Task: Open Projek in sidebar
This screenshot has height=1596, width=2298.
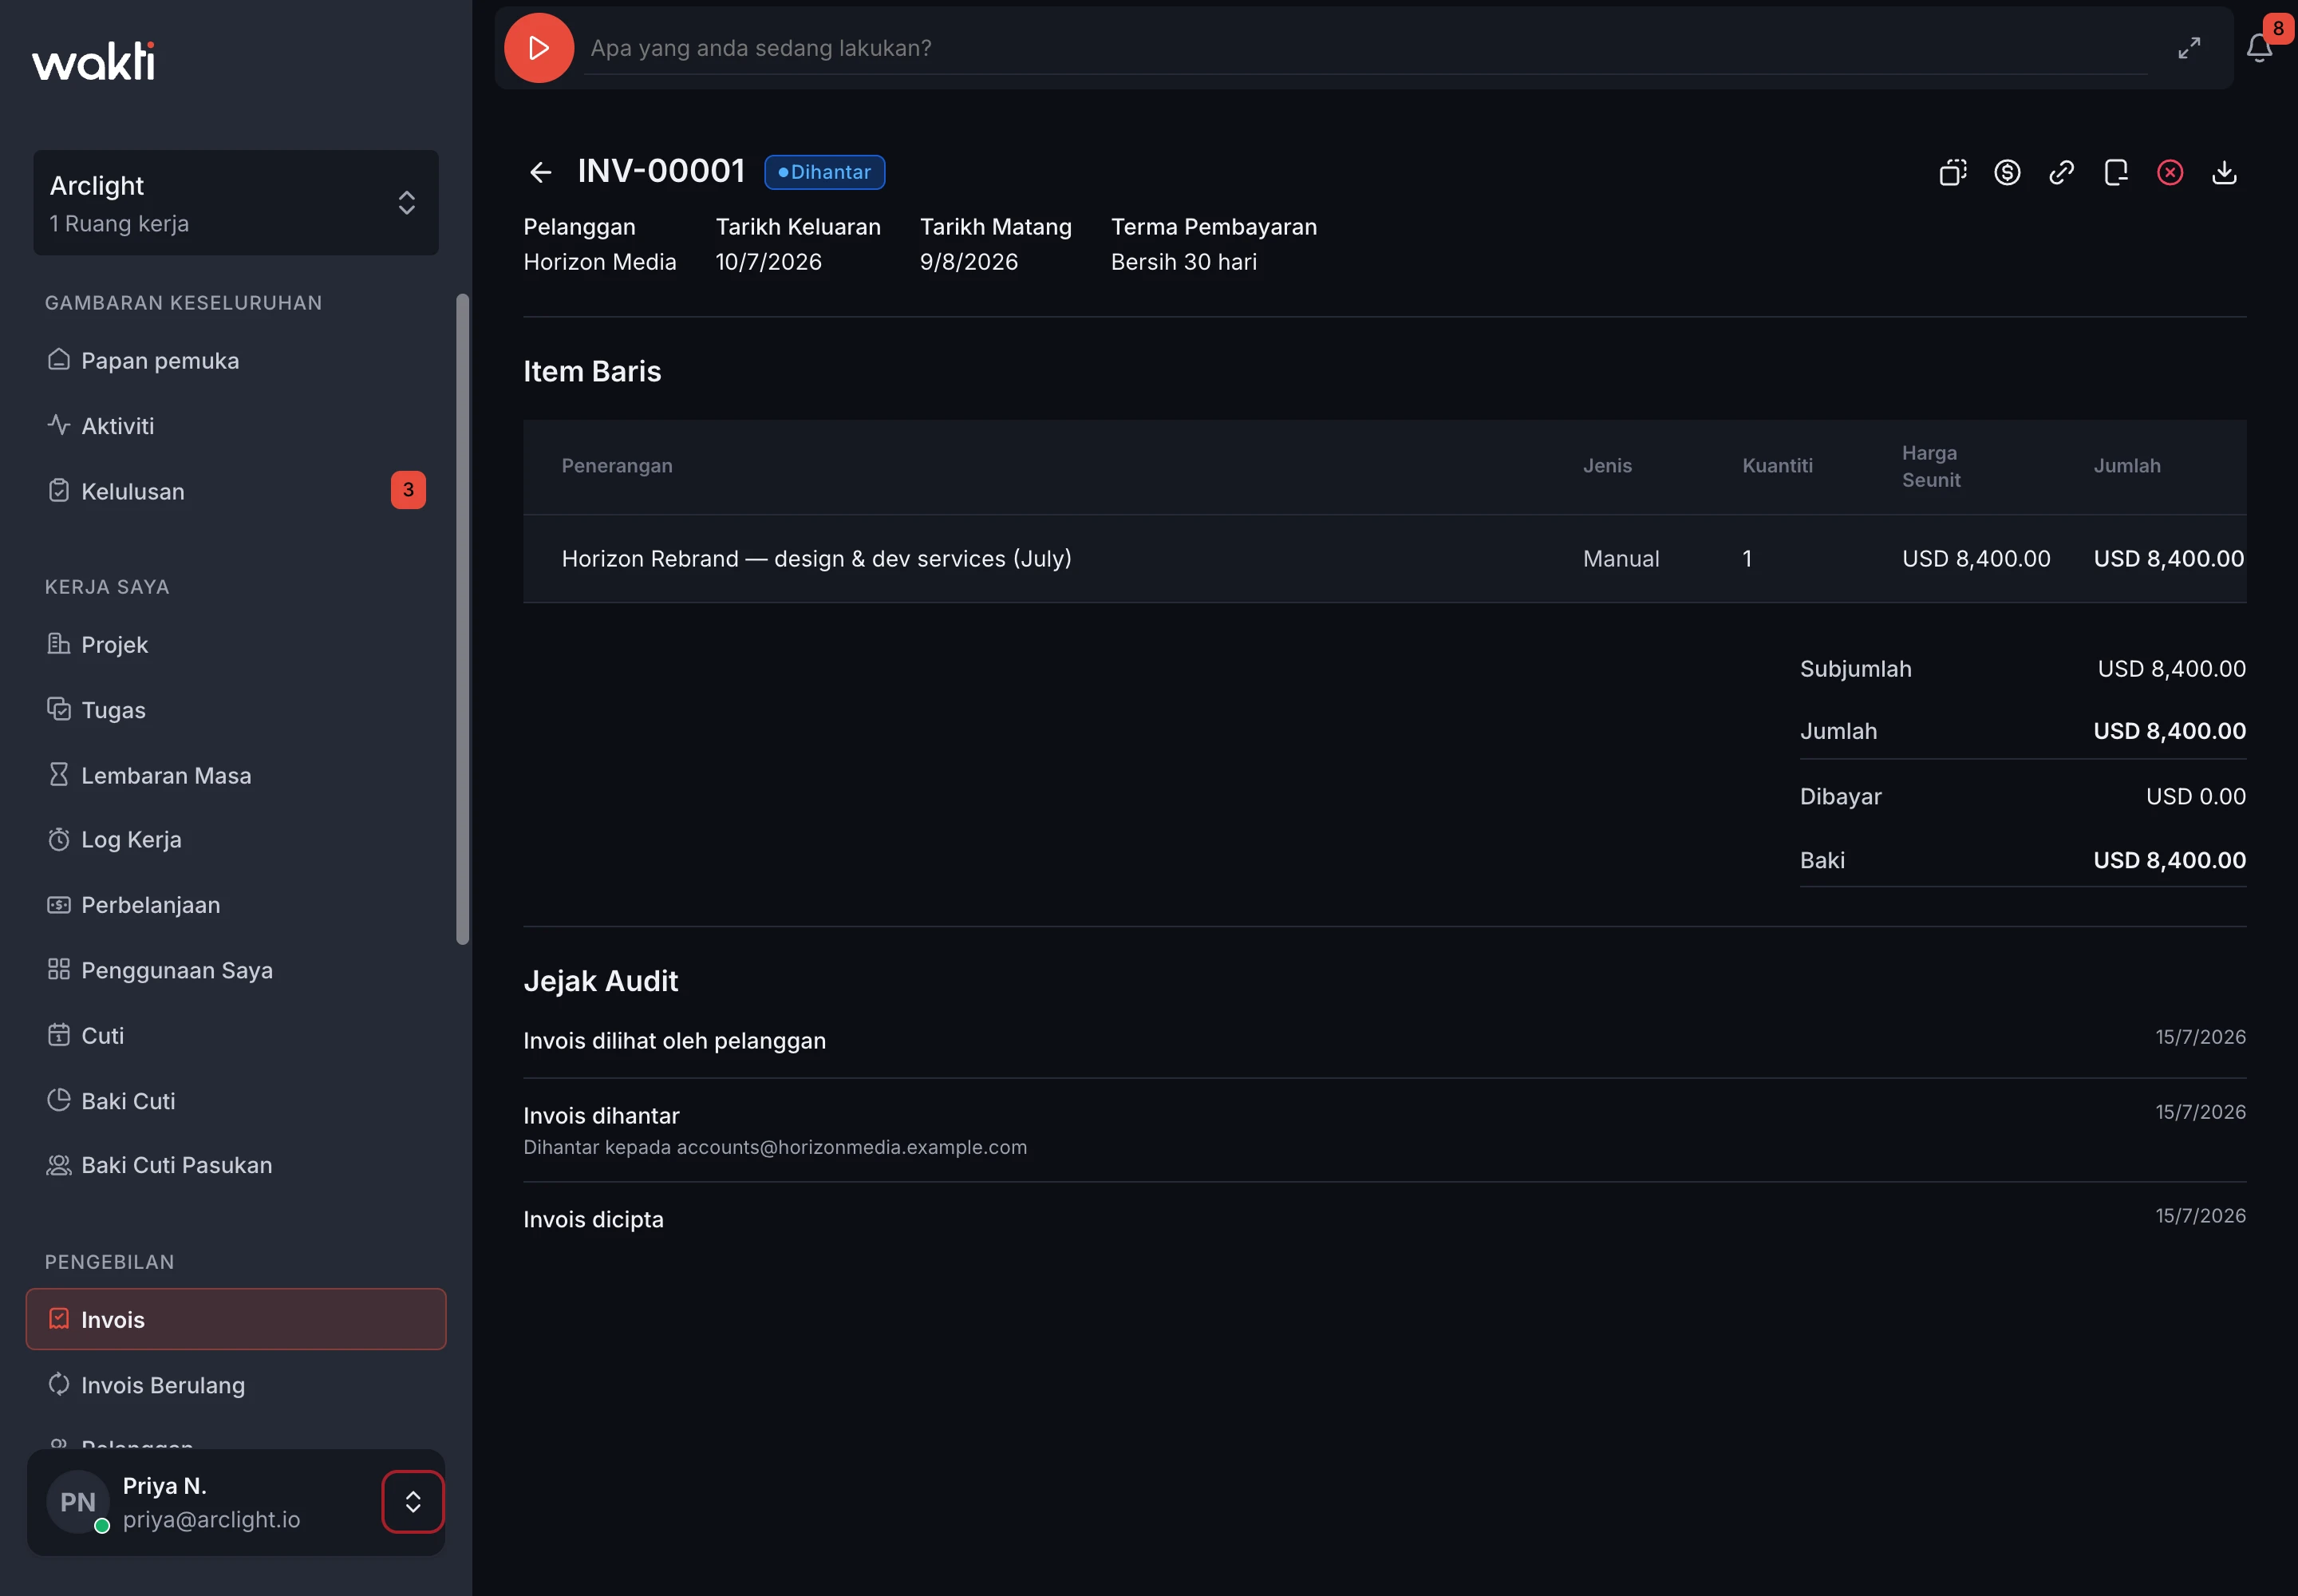Action: pyautogui.click(x=236, y=644)
